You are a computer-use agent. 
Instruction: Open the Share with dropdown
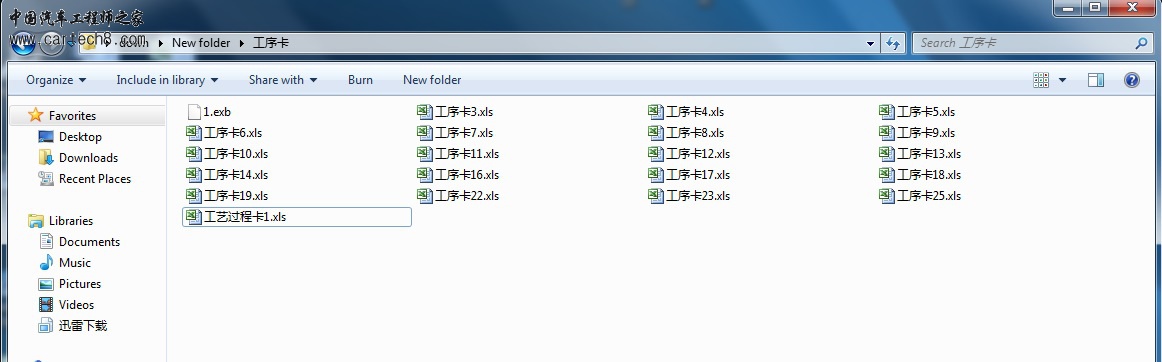(282, 79)
